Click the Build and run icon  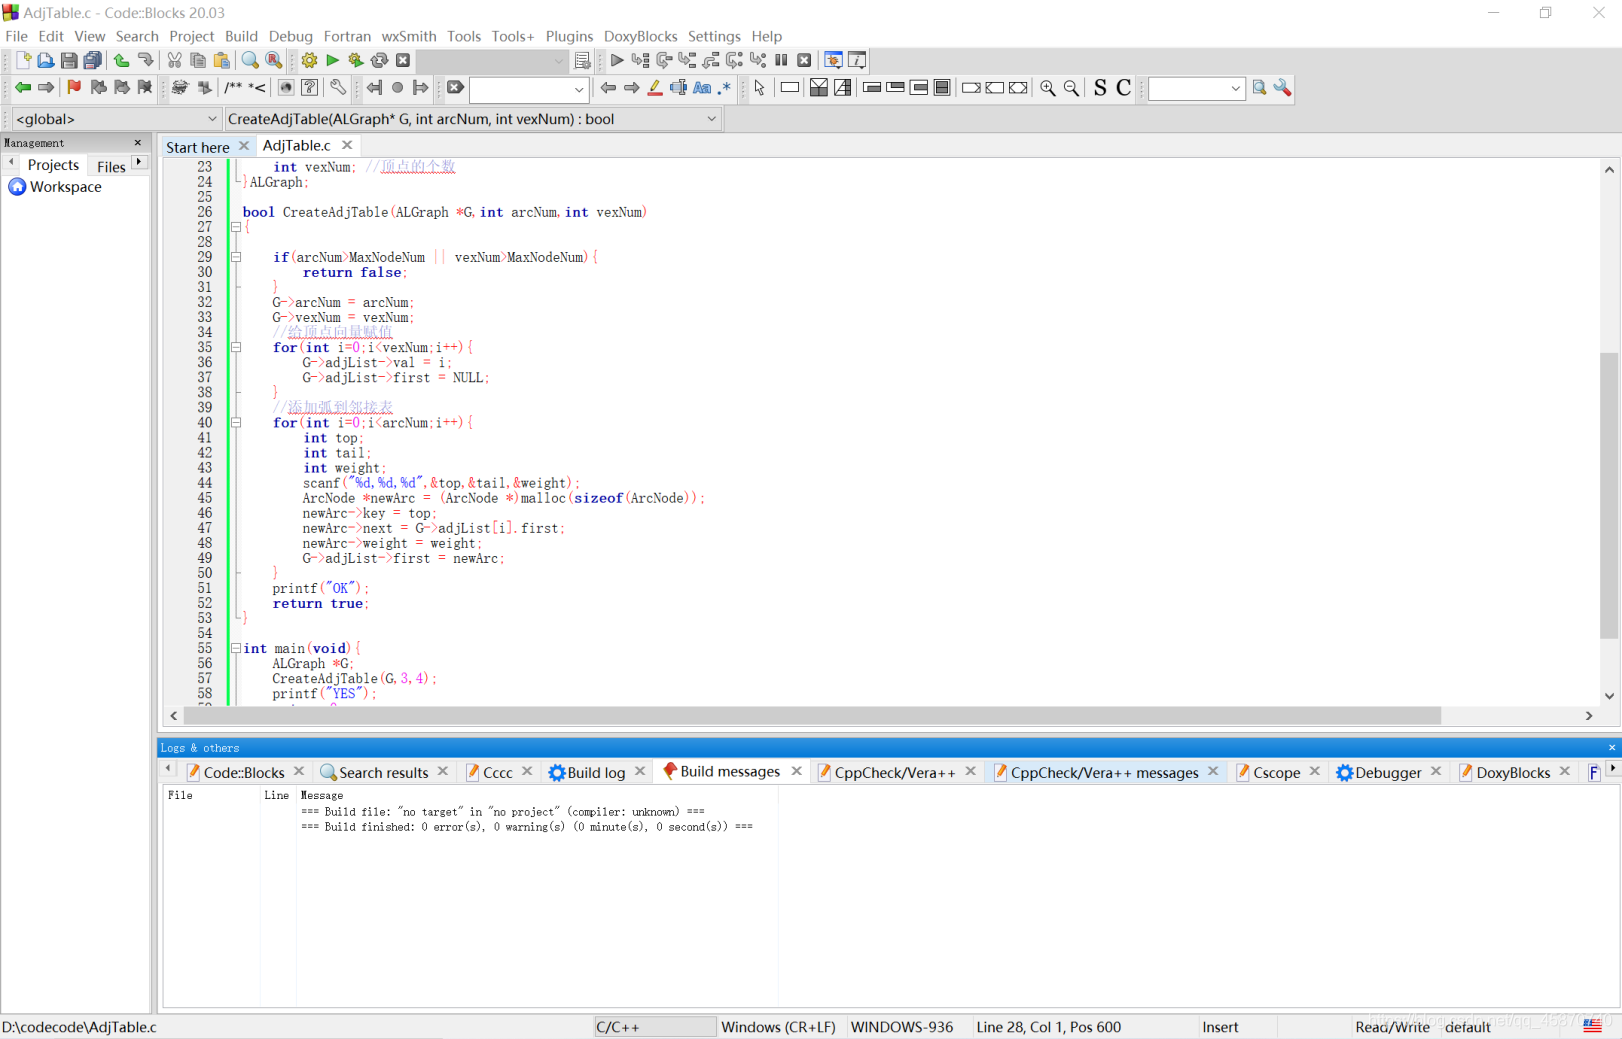click(x=356, y=61)
